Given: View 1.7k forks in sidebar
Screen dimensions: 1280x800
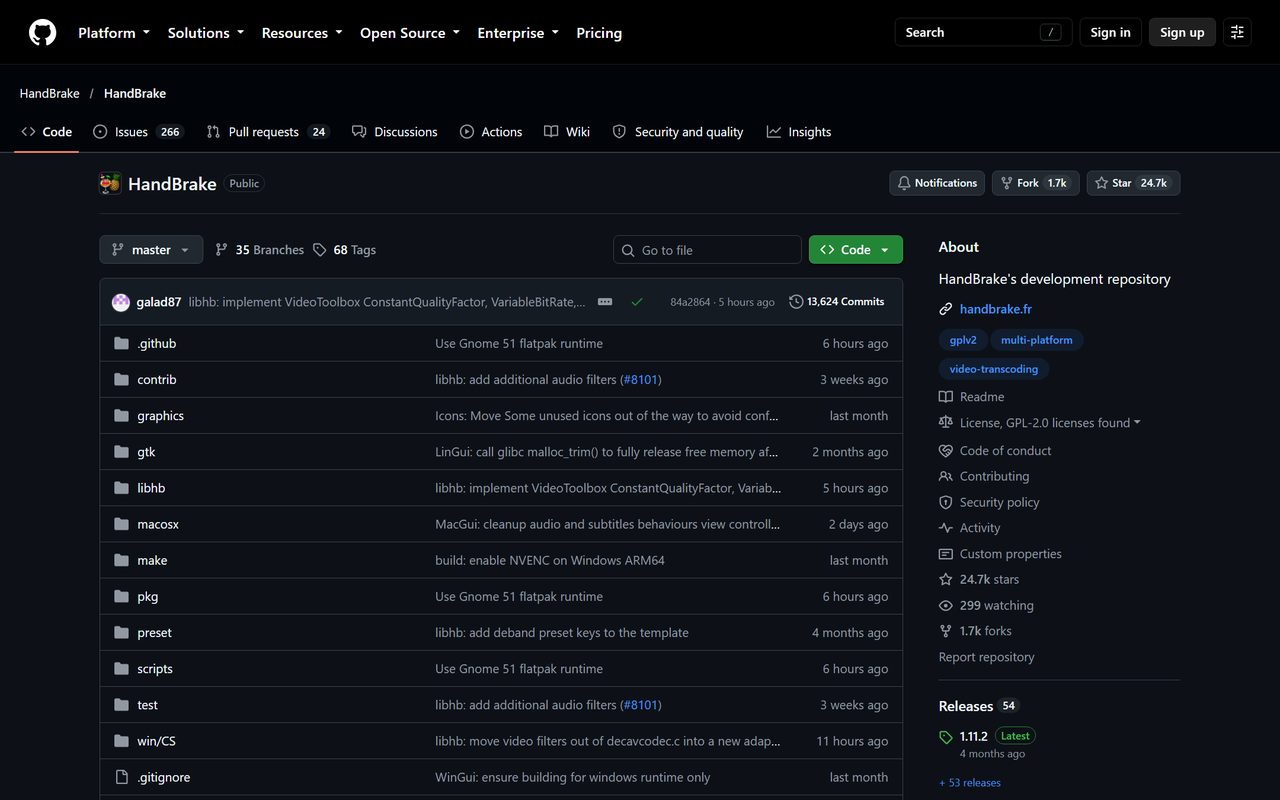Looking at the screenshot, I should click(975, 631).
